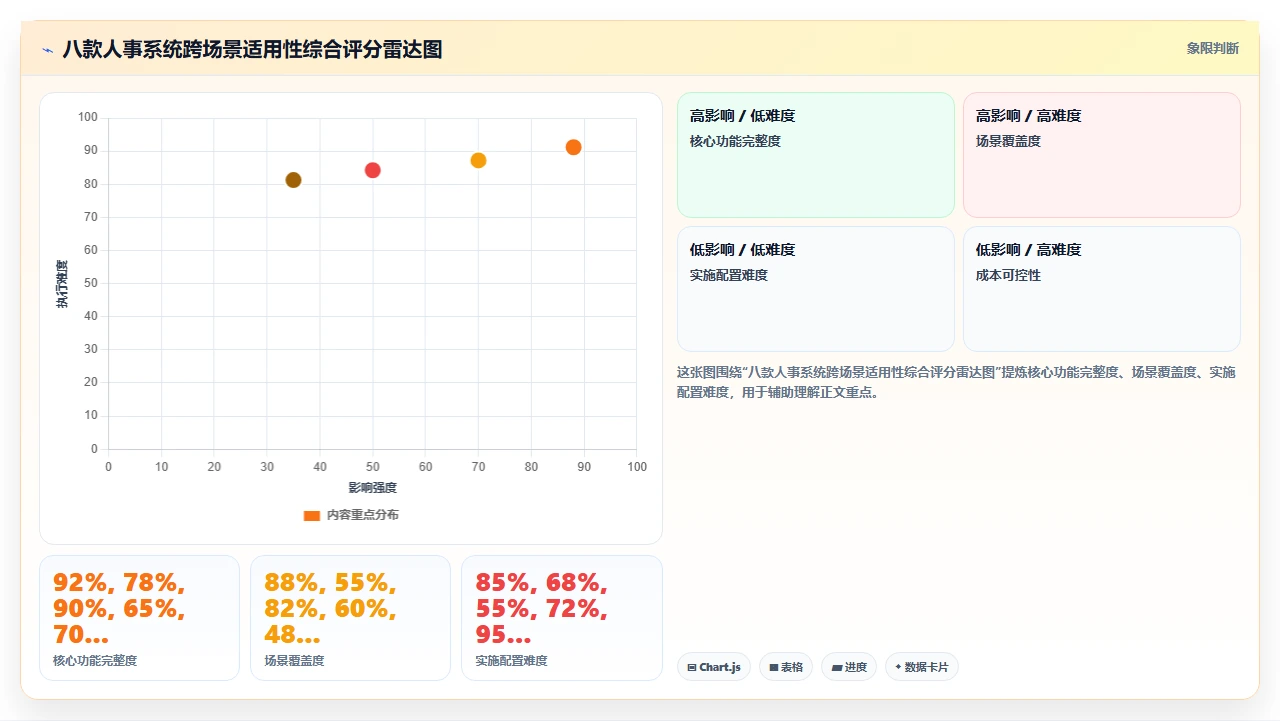Select the brown scatter point near 35
1280x721 pixels.
click(293, 180)
